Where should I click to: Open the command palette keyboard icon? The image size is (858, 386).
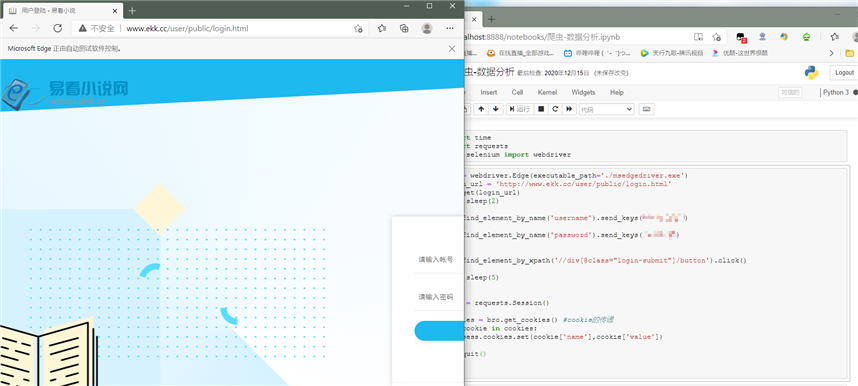pyautogui.click(x=646, y=109)
